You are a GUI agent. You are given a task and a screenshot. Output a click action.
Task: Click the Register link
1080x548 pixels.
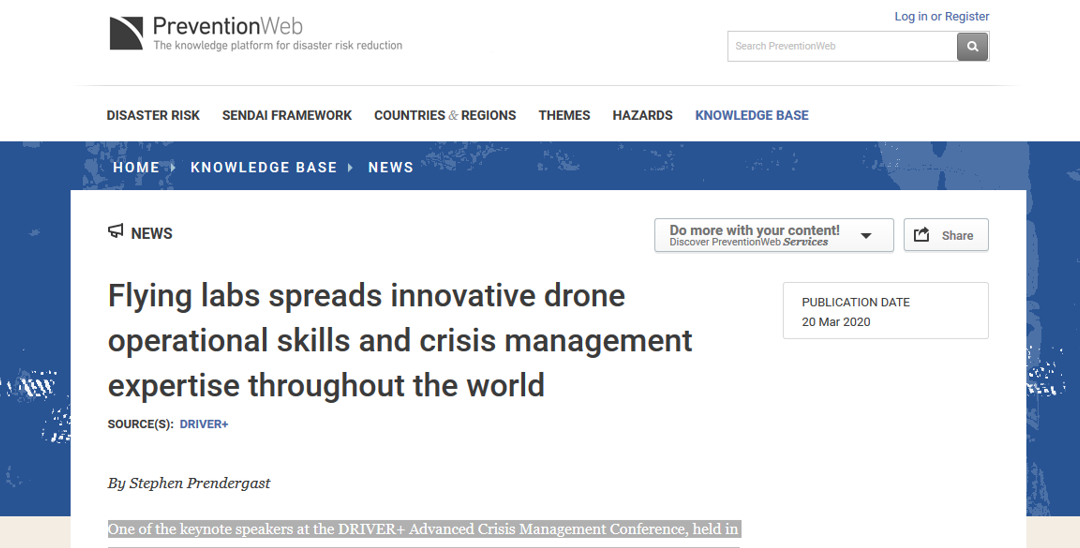(967, 16)
